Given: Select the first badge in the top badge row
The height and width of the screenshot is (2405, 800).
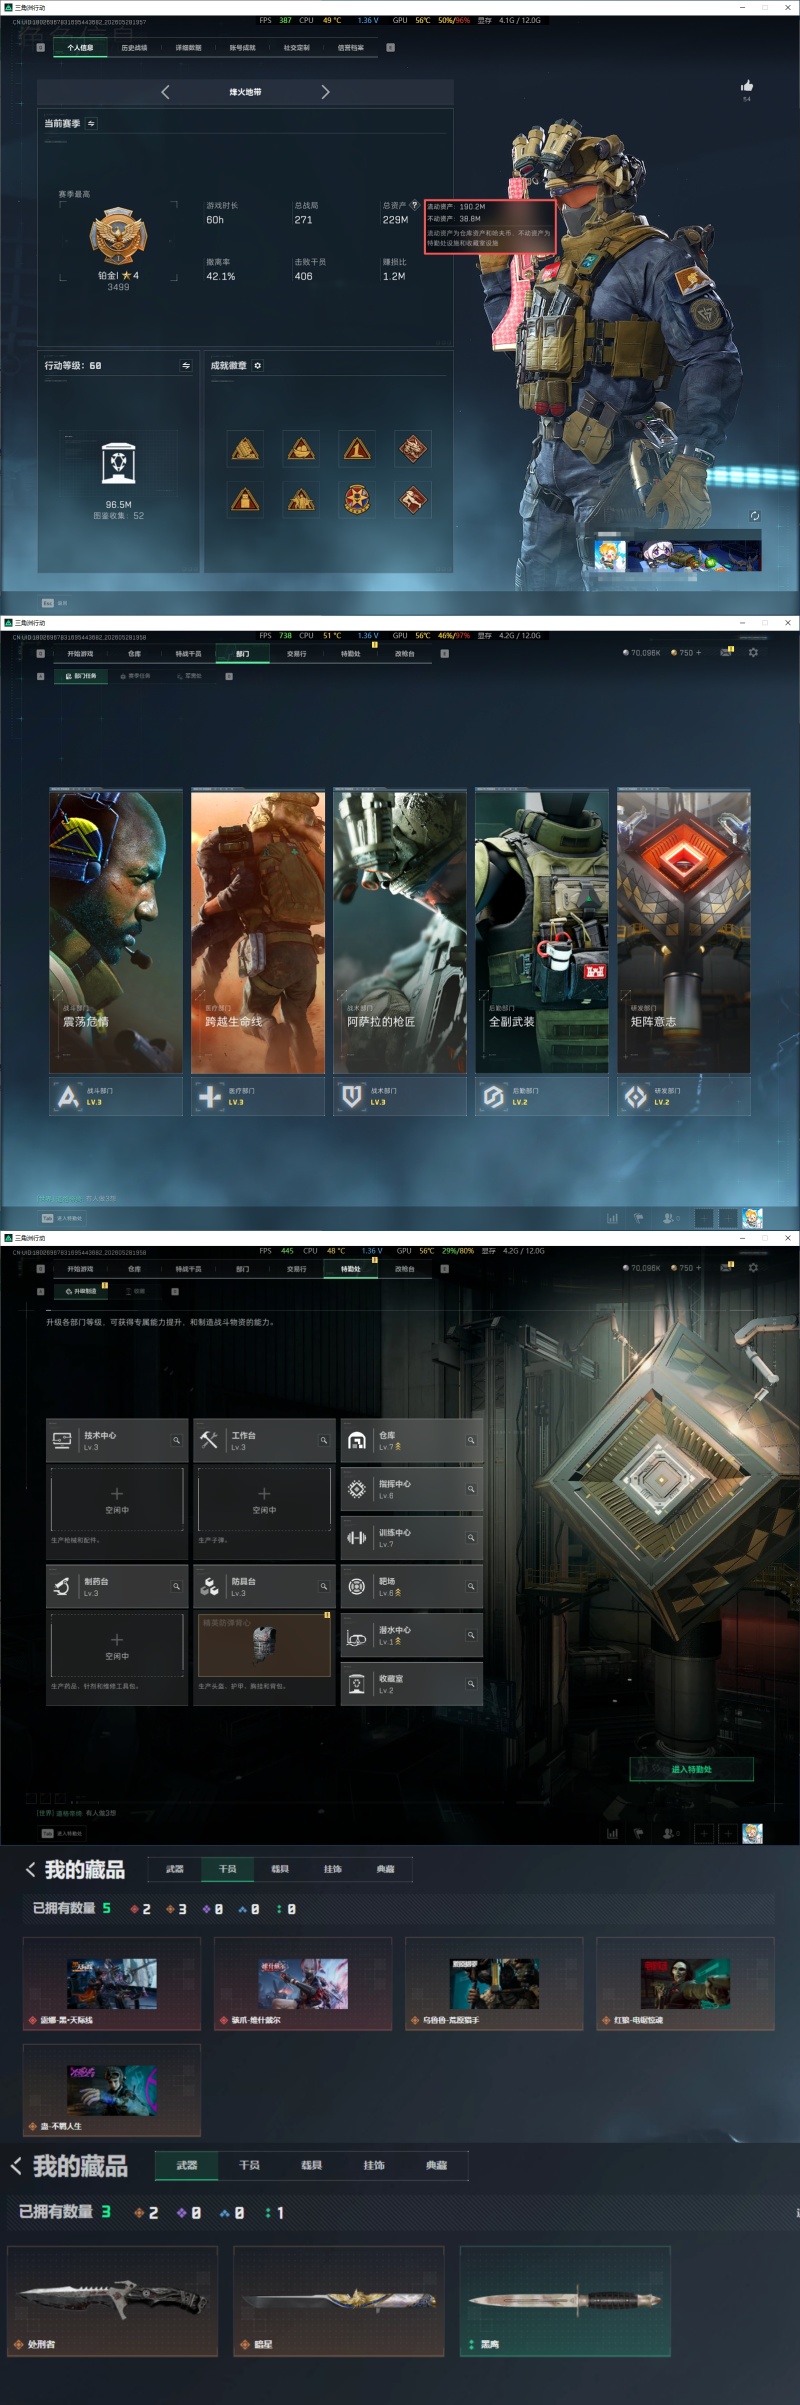Looking at the screenshot, I should [x=245, y=450].
